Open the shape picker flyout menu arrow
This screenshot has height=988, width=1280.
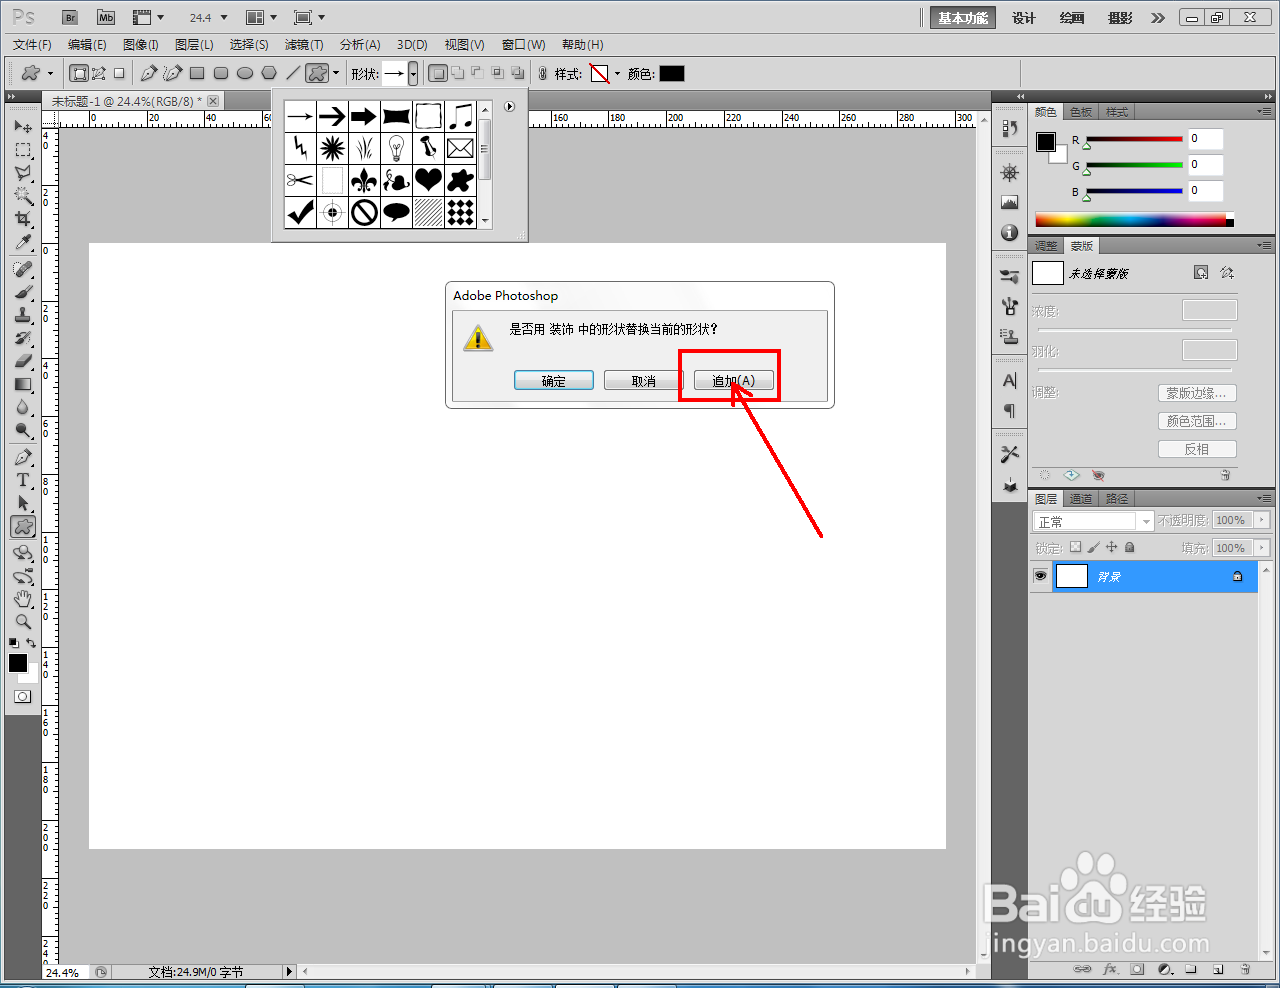pyautogui.click(x=509, y=107)
